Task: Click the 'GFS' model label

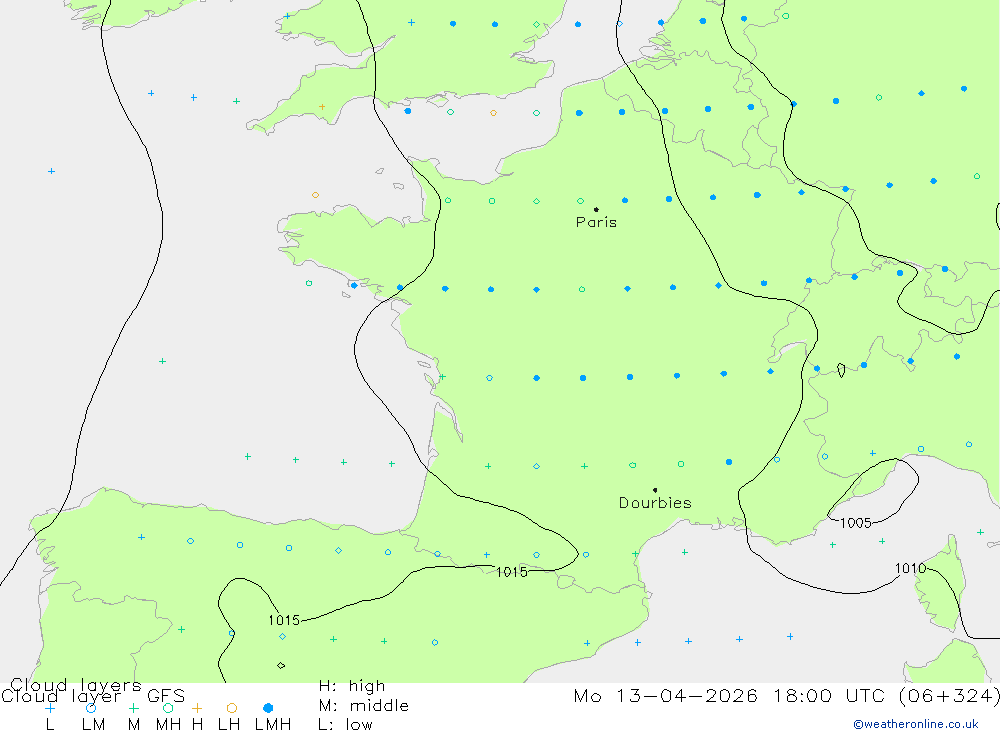Action: [x=166, y=695]
